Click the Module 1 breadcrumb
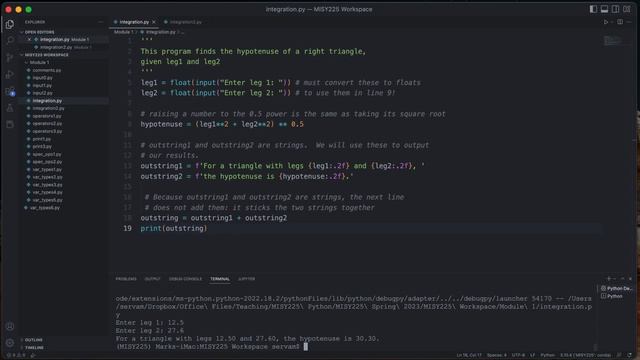The image size is (640, 360). pyautogui.click(x=123, y=32)
